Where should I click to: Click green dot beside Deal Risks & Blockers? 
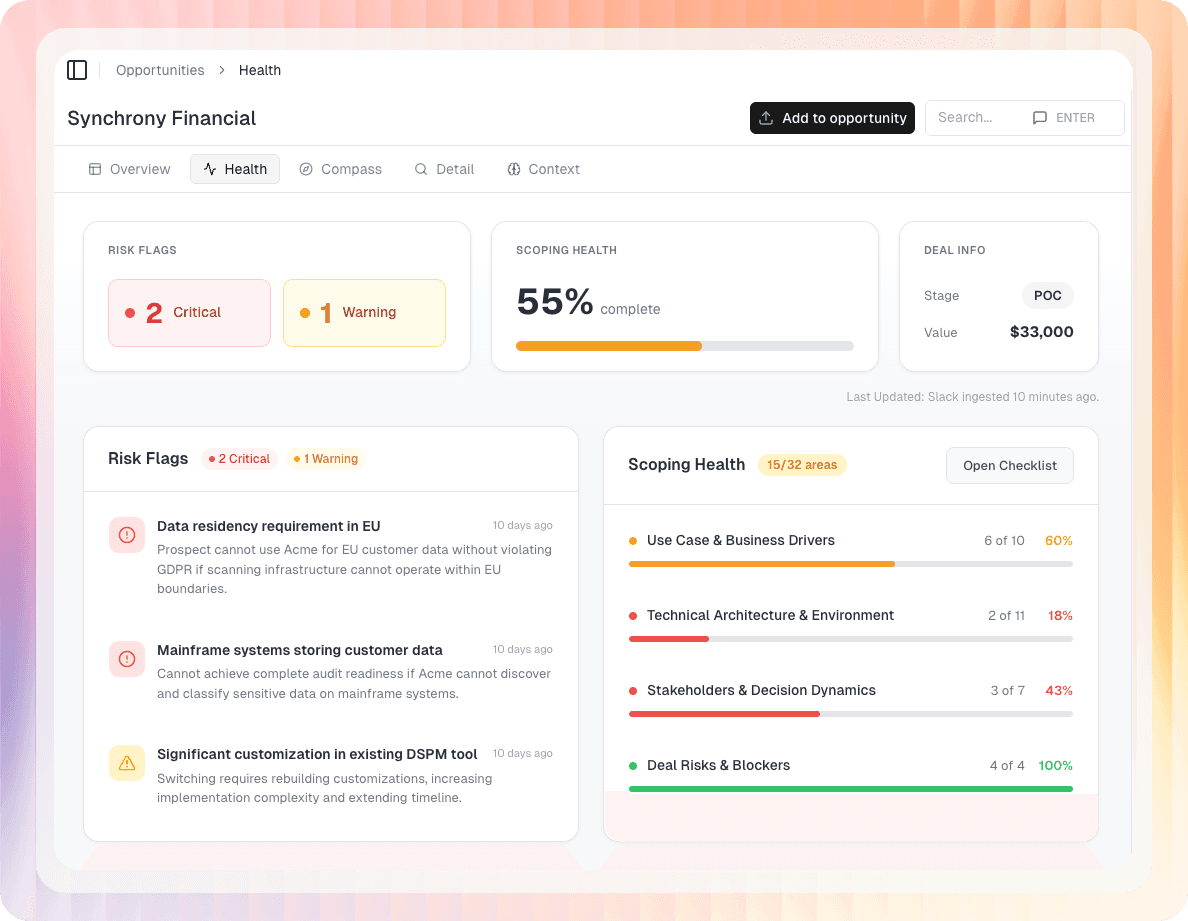coord(633,766)
